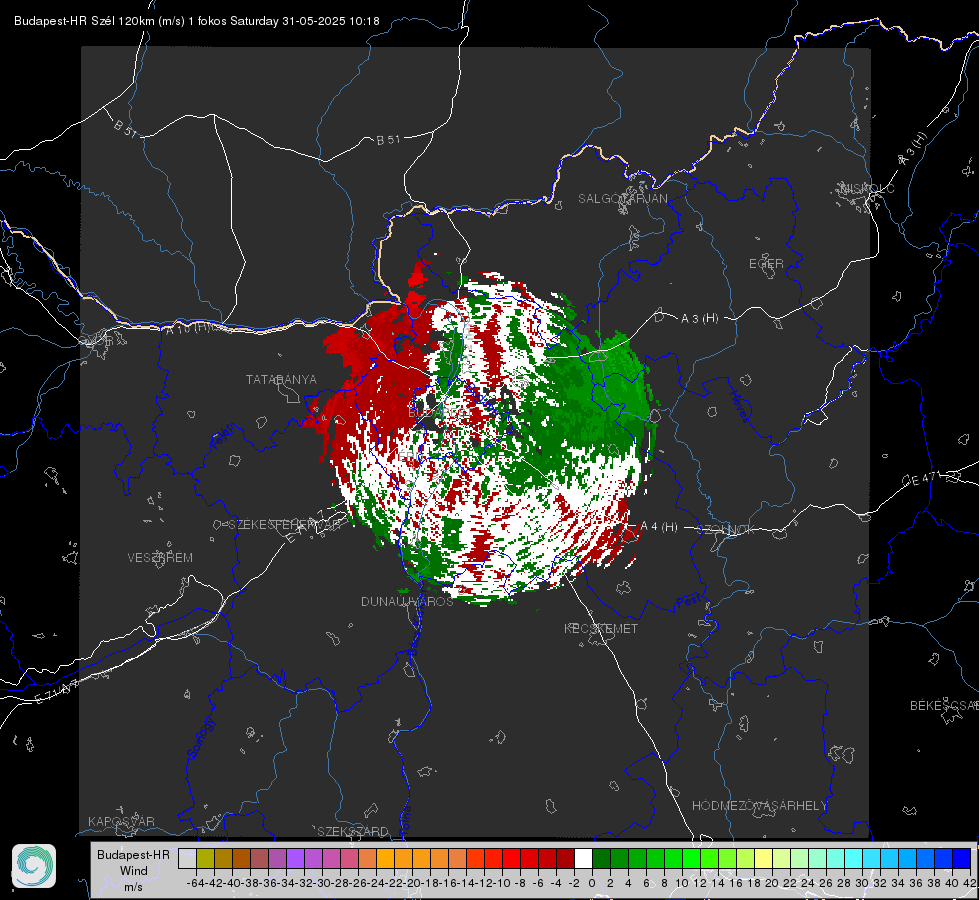Choose the deep blue swatch between 40 and 42

[962, 859]
